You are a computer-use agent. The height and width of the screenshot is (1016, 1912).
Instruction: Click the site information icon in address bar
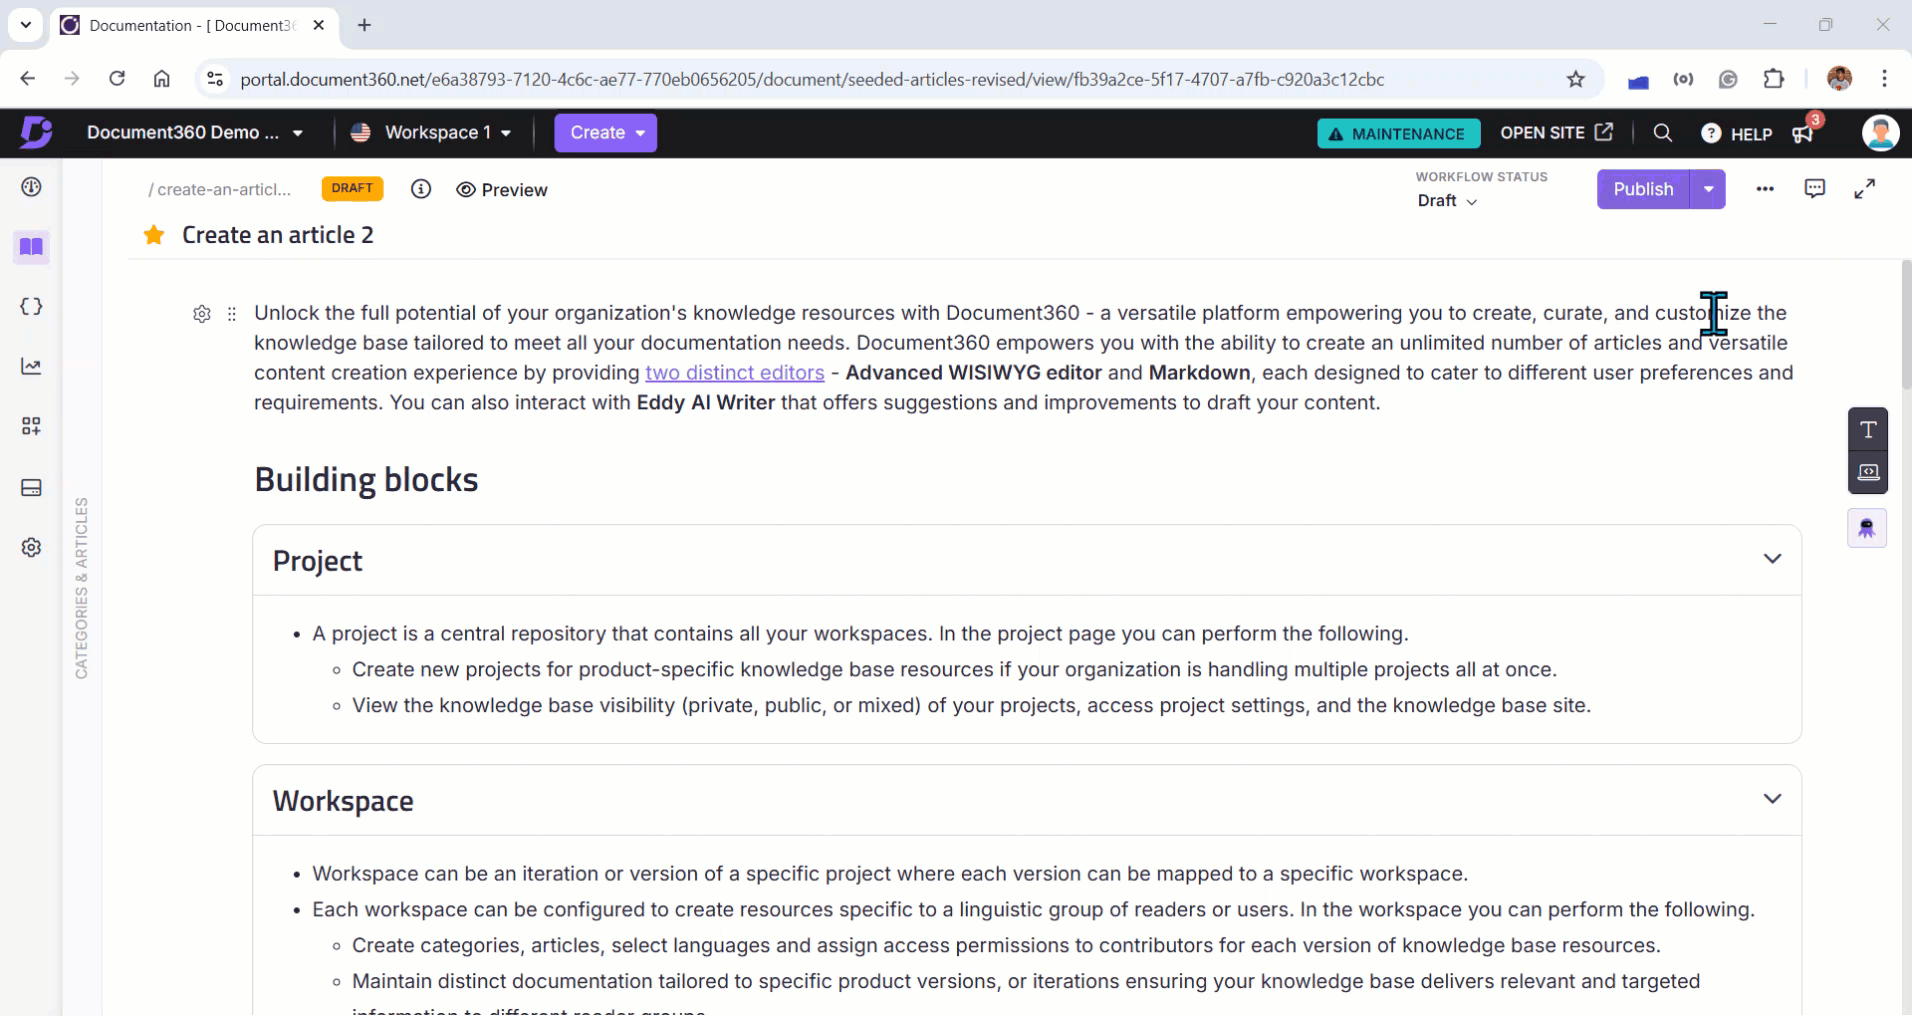(214, 79)
